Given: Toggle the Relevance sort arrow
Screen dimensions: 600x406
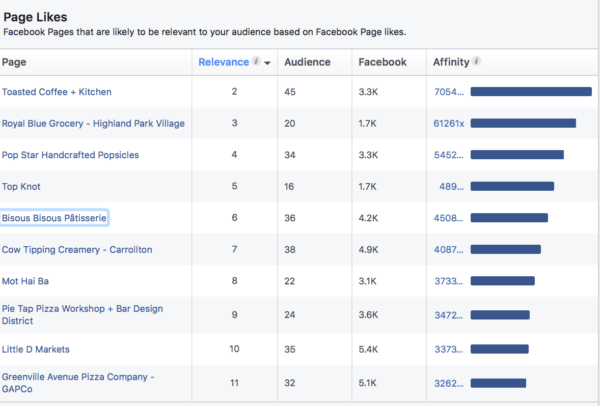Looking at the screenshot, I should [x=267, y=63].
